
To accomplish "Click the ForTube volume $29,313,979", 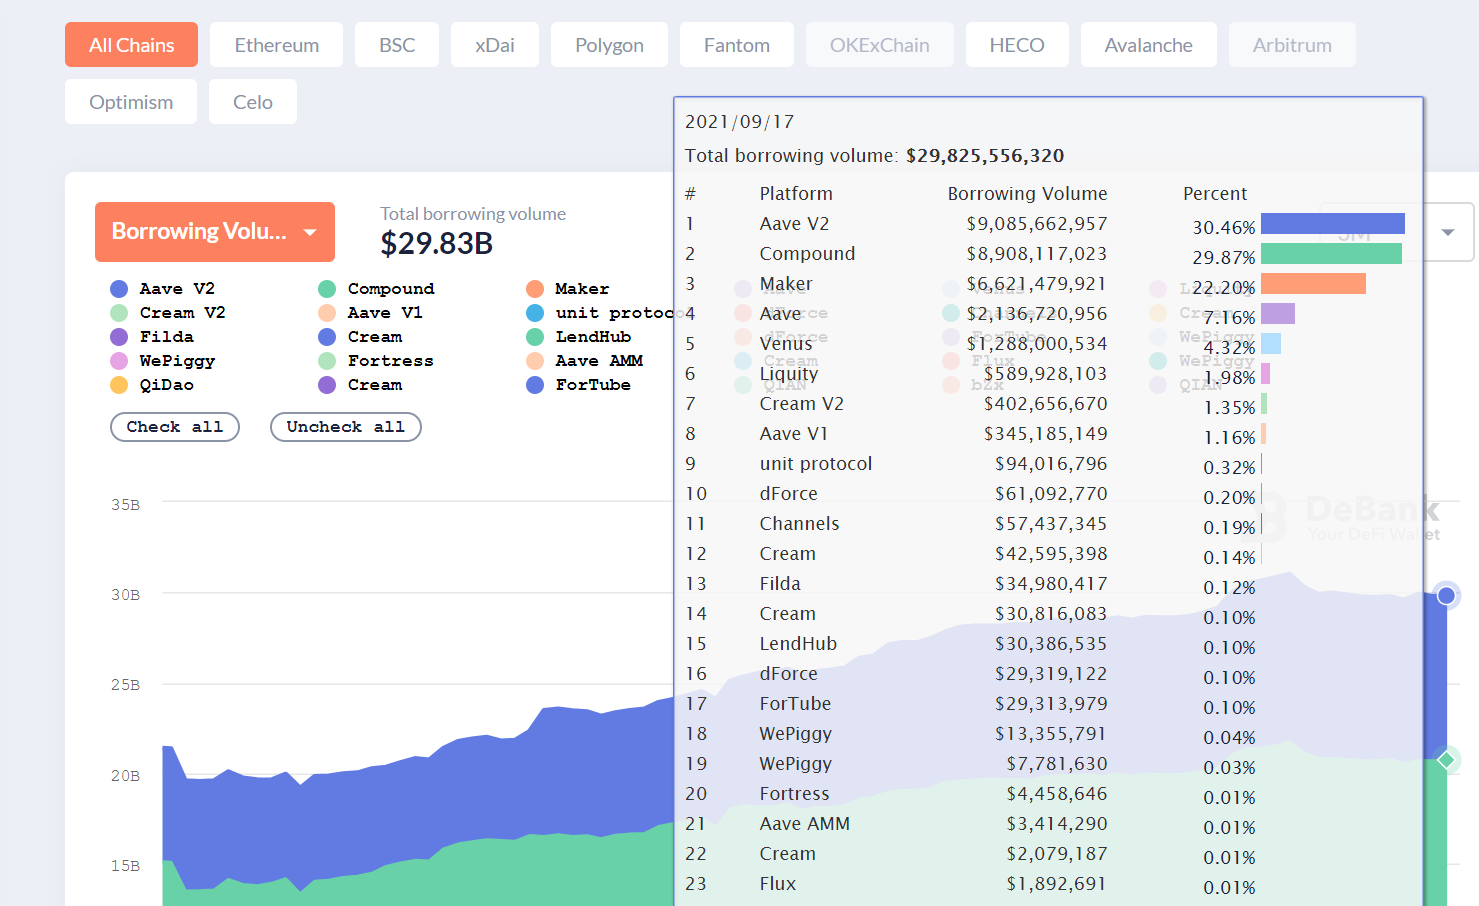I will pos(1051,704).
